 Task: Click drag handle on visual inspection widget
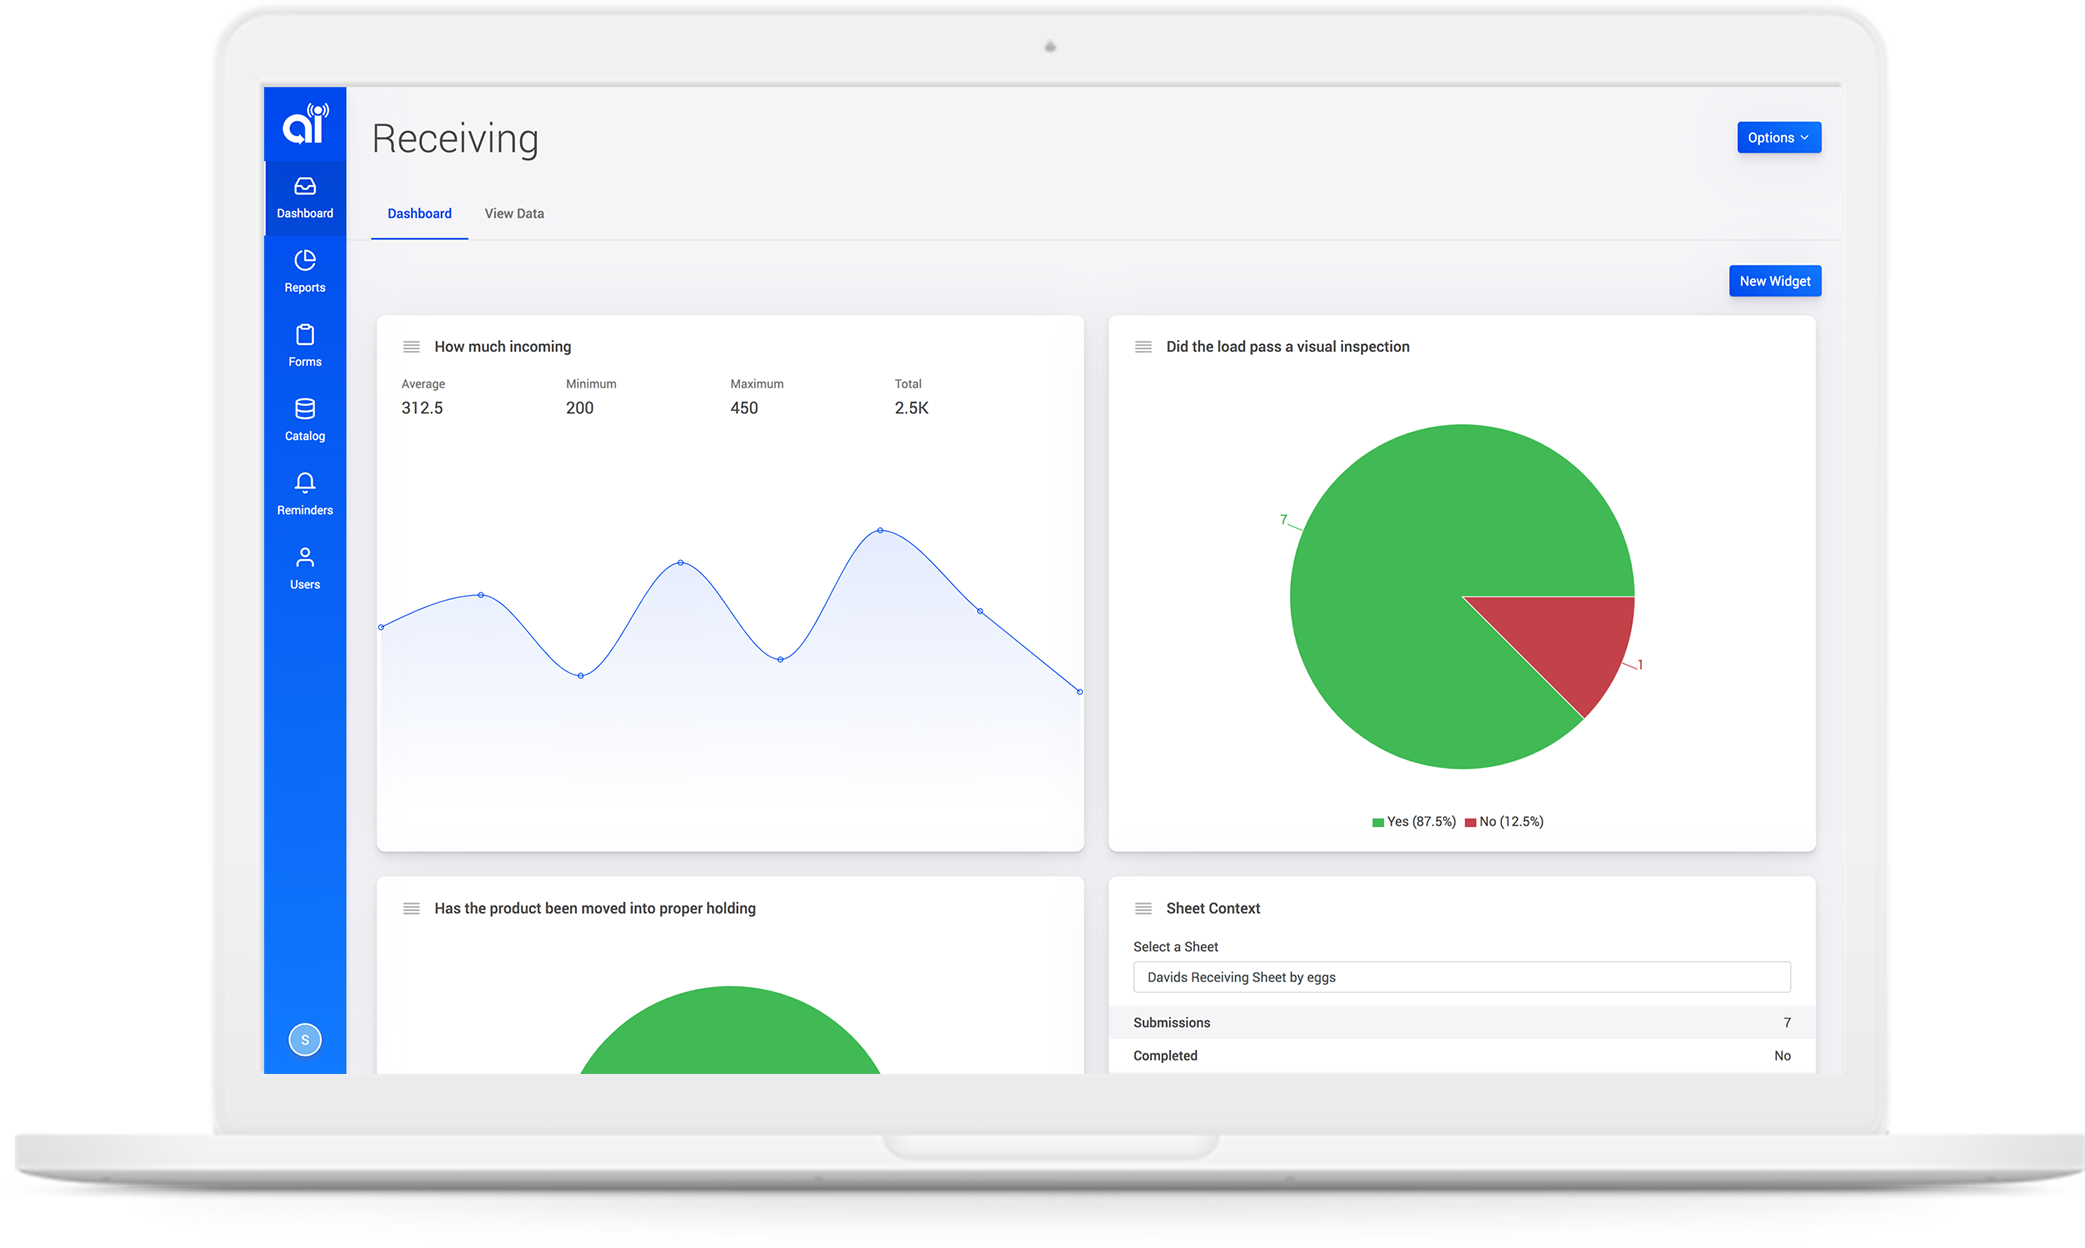click(1143, 347)
